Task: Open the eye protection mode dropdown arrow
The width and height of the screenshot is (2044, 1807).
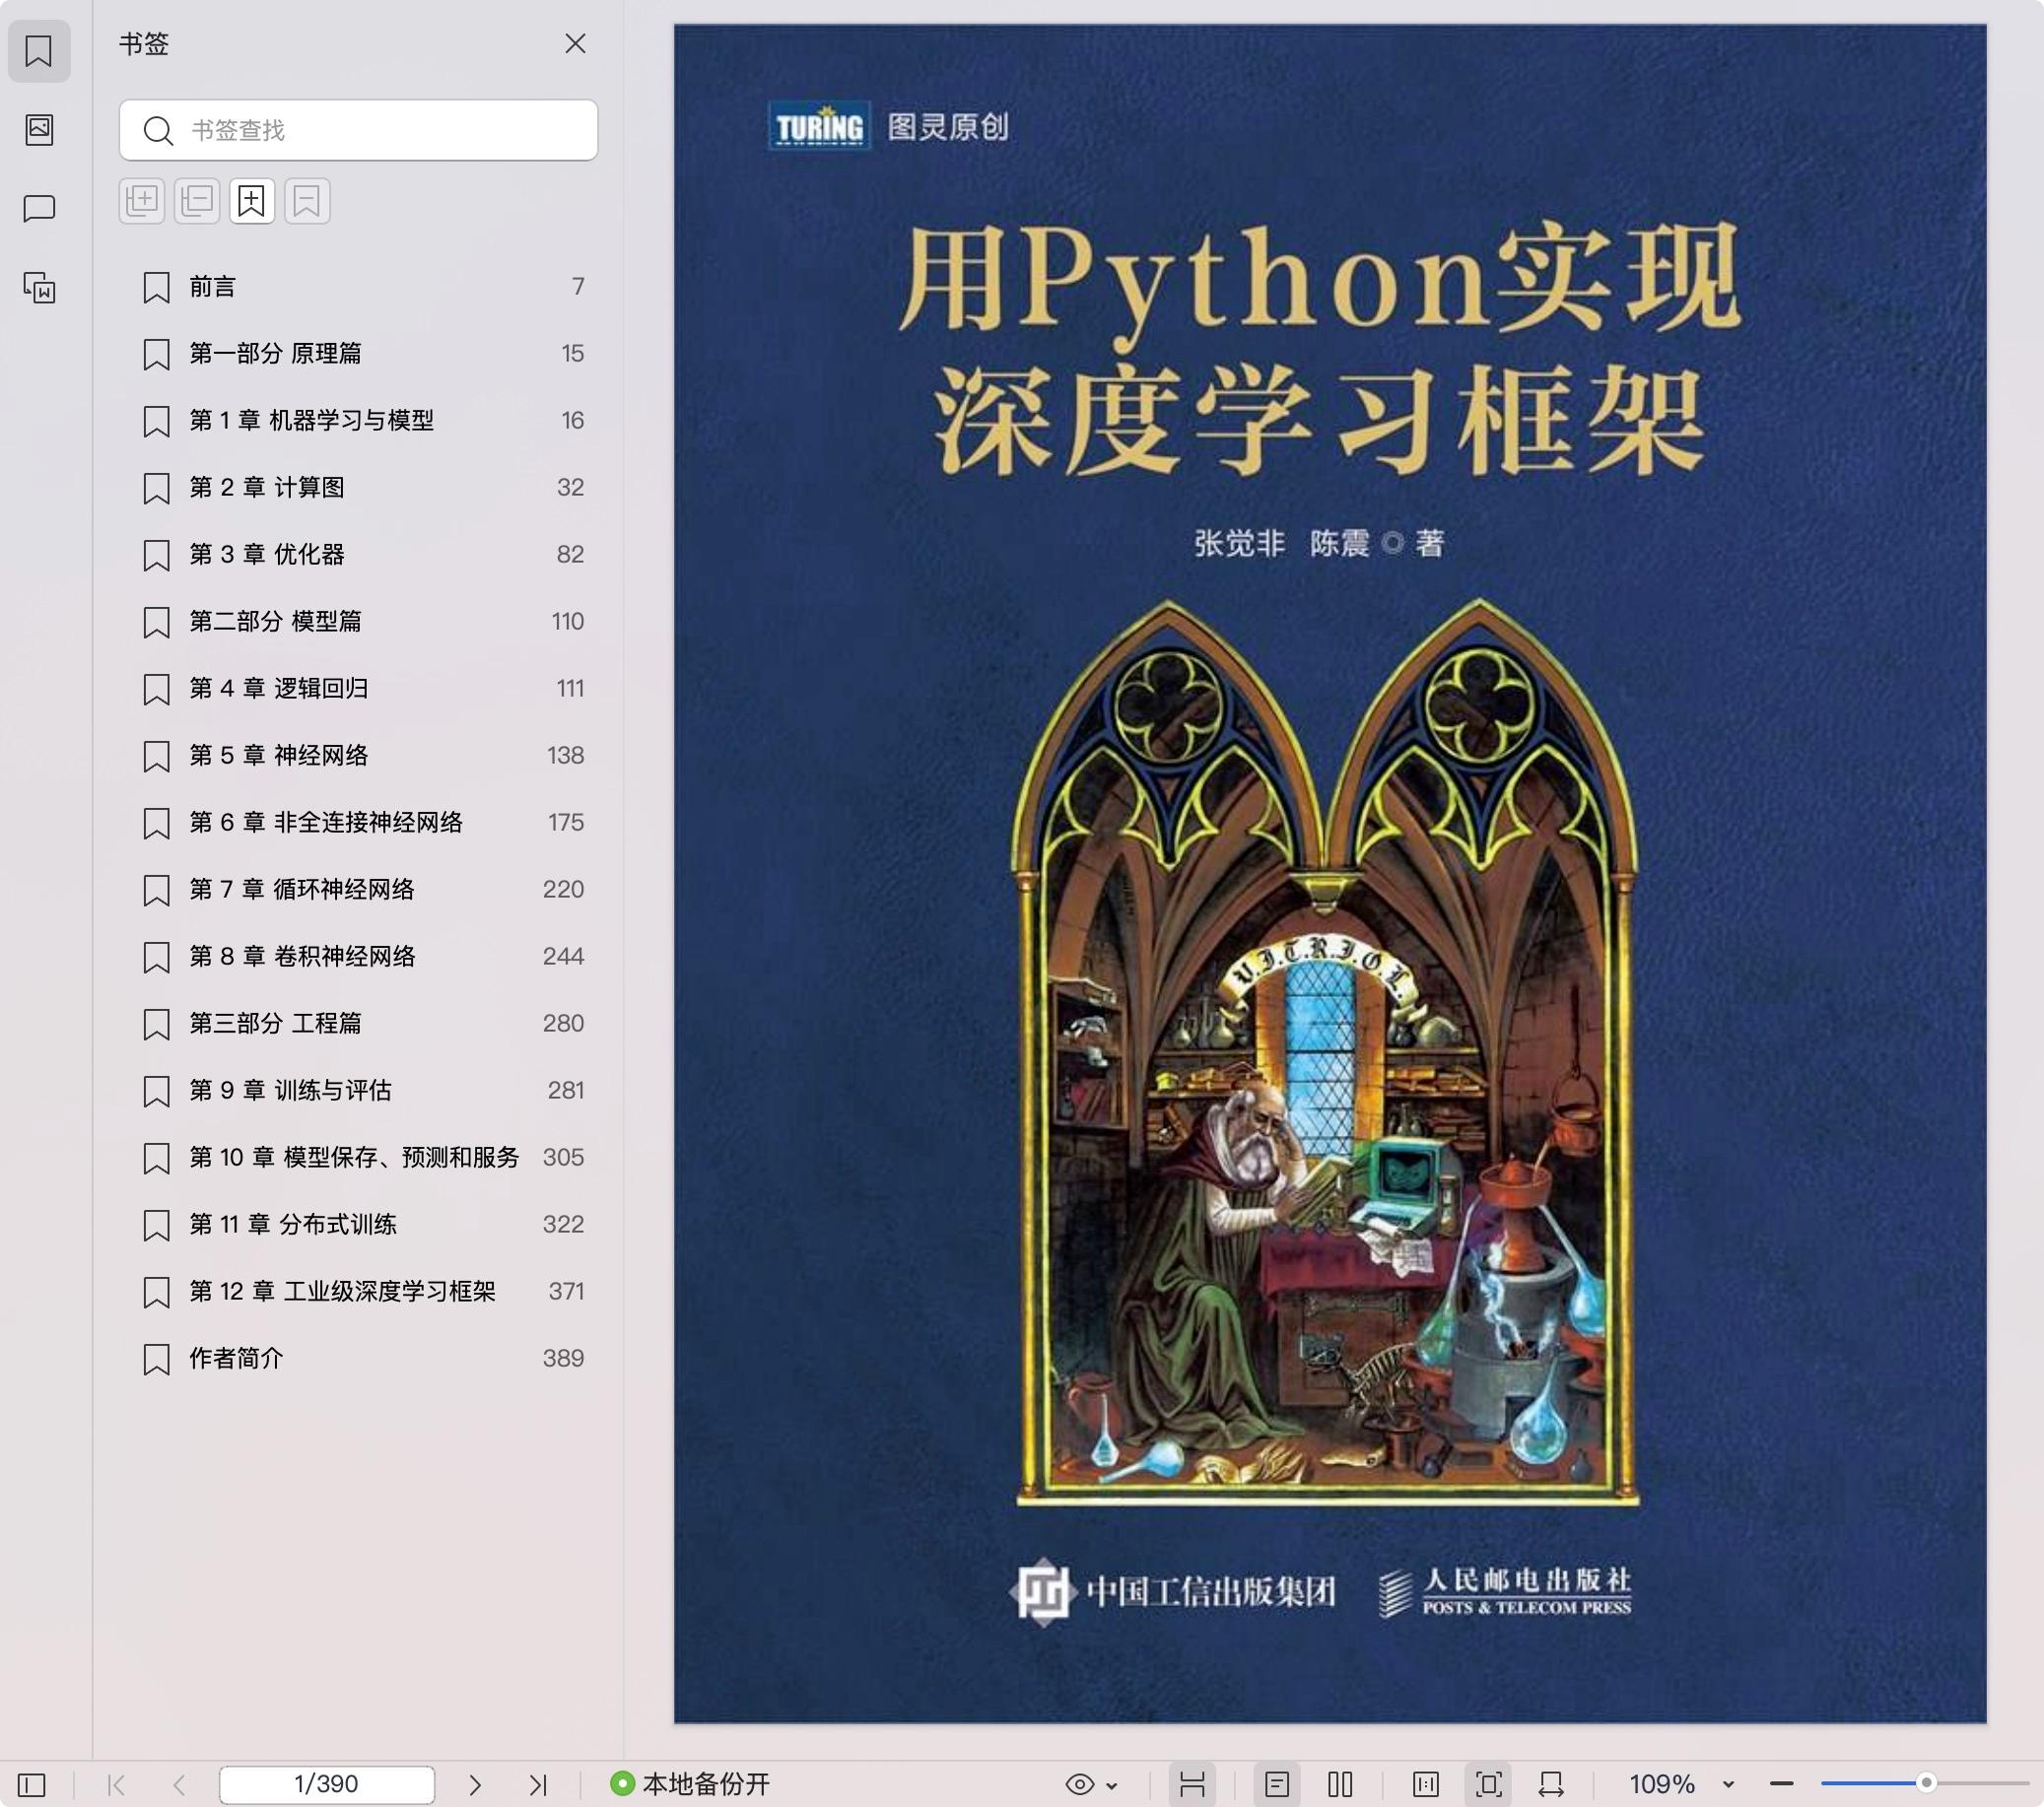Action: point(1112,1786)
